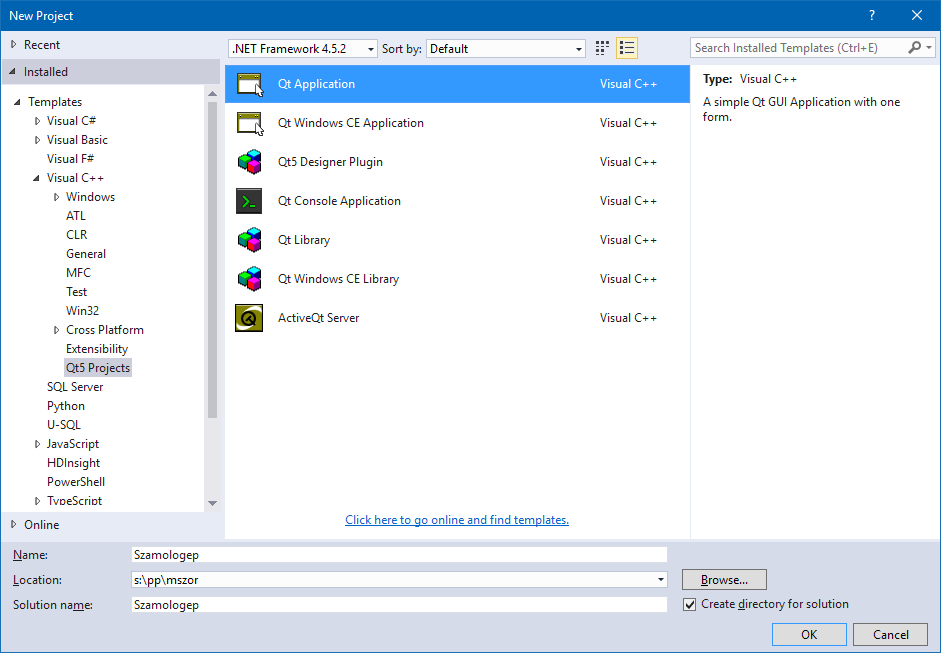Screen dimensions: 941x653
Task: Select the Qt Console Application name
Action: (339, 201)
